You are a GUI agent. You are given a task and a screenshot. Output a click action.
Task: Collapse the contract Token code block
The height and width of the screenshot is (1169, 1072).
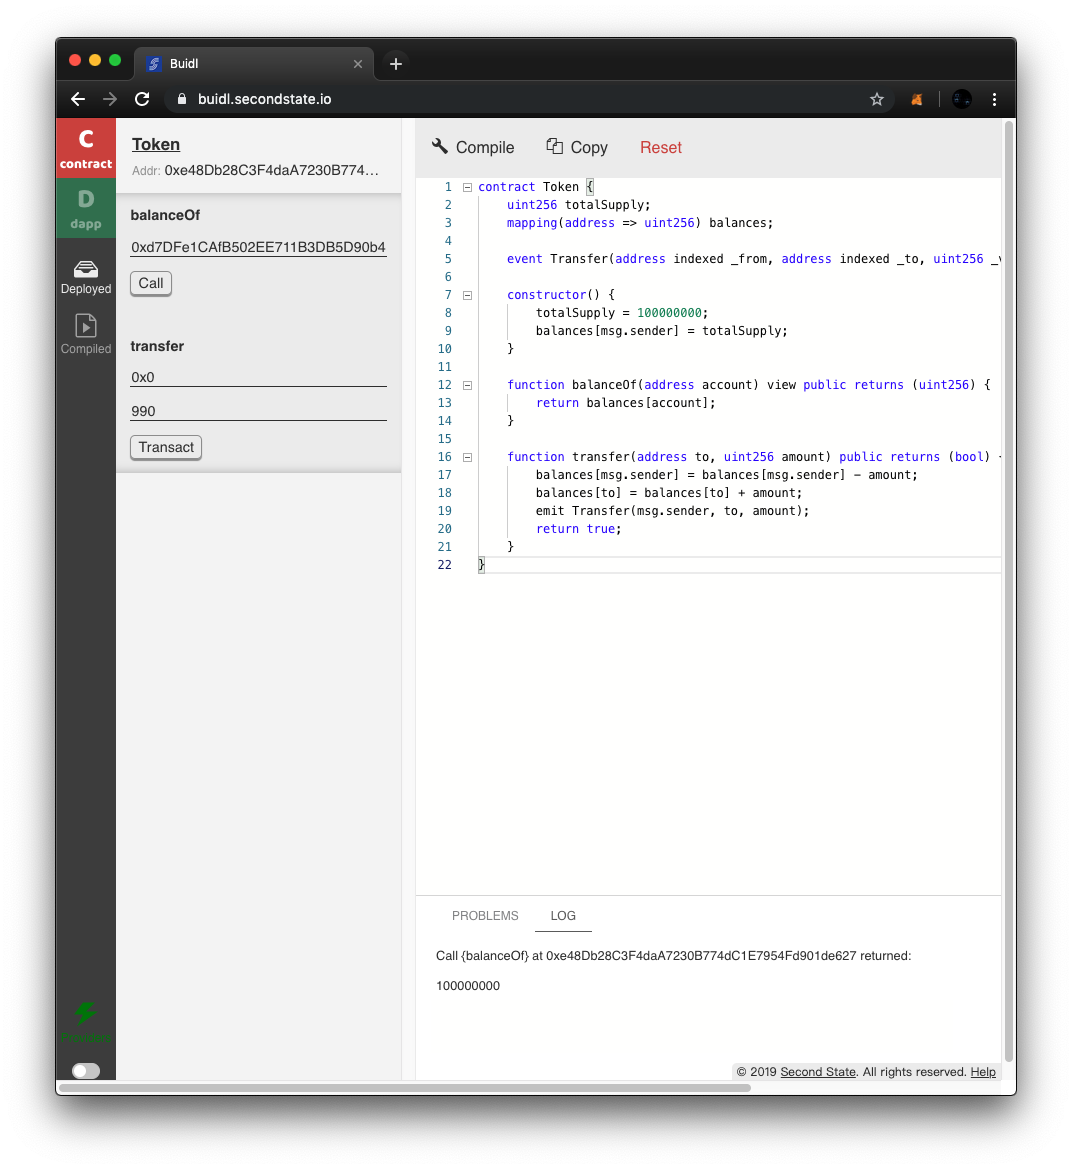[x=467, y=187]
